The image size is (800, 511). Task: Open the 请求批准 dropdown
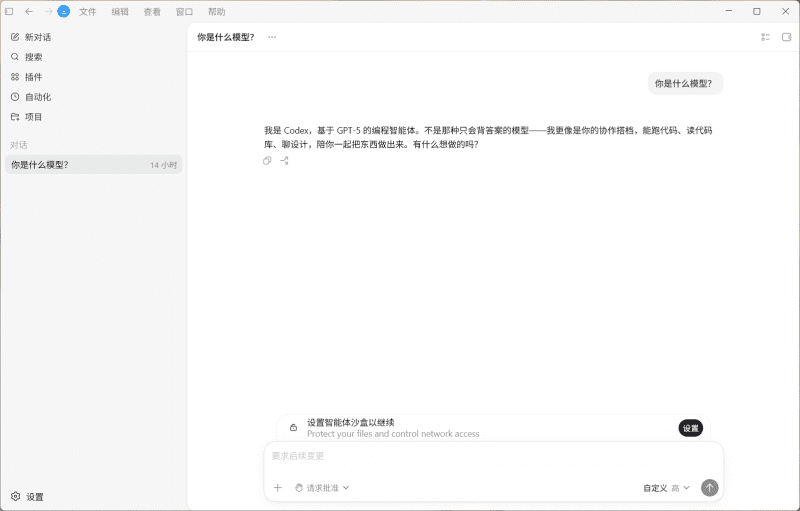[322, 488]
